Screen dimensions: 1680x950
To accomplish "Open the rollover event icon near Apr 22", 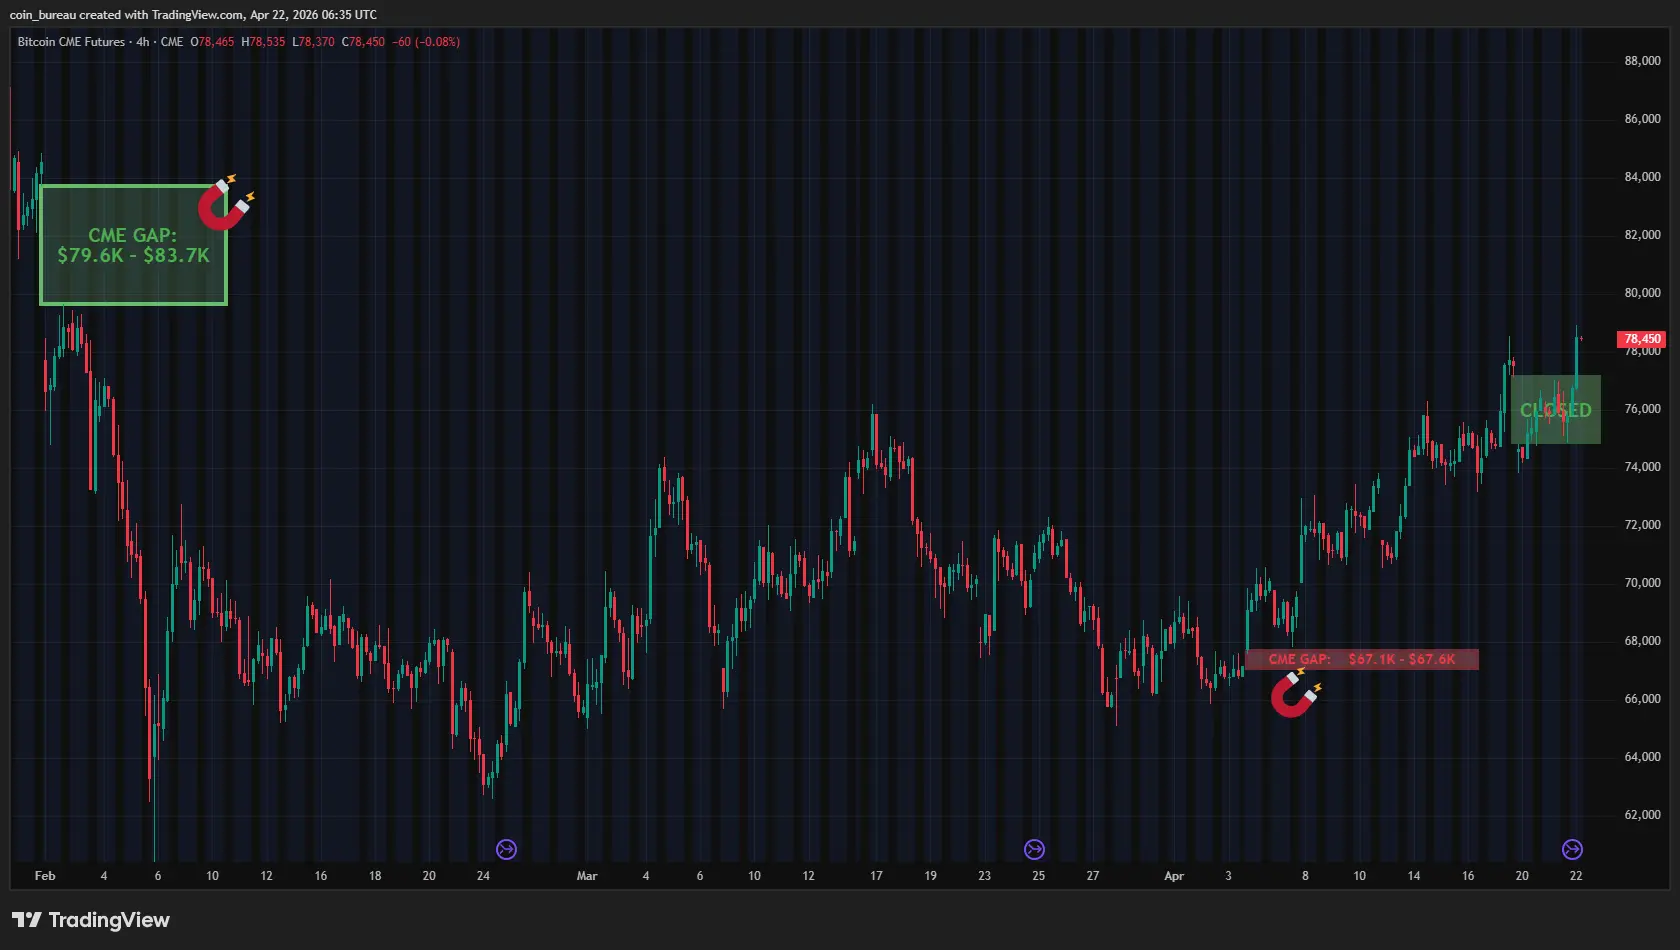I will coord(1572,849).
